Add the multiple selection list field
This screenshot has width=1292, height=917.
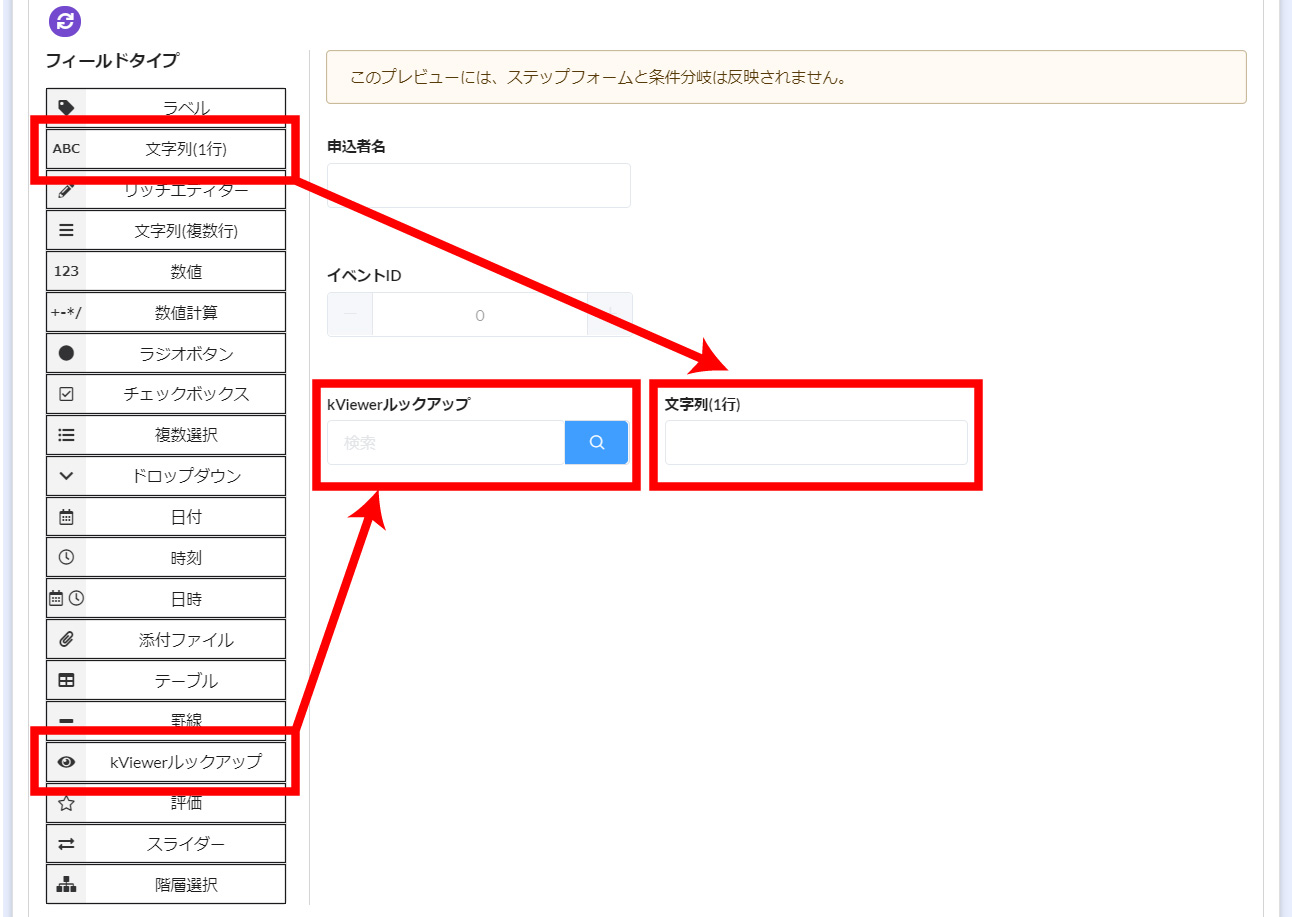(166, 435)
